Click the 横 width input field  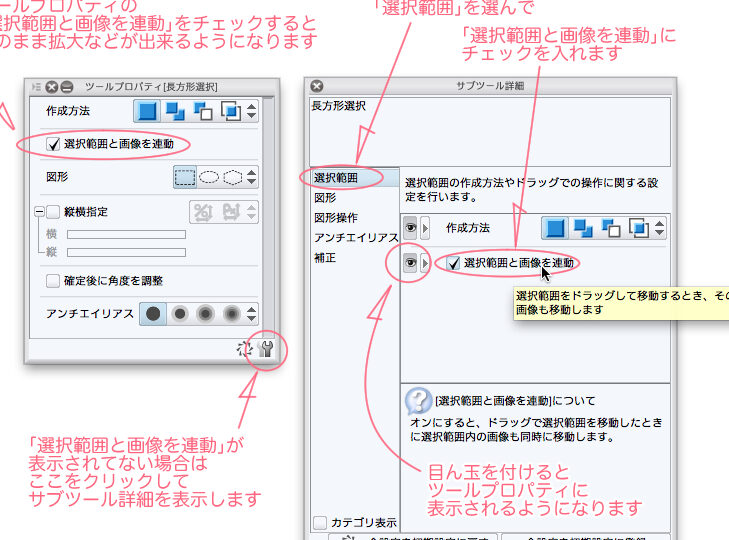pos(126,234)
